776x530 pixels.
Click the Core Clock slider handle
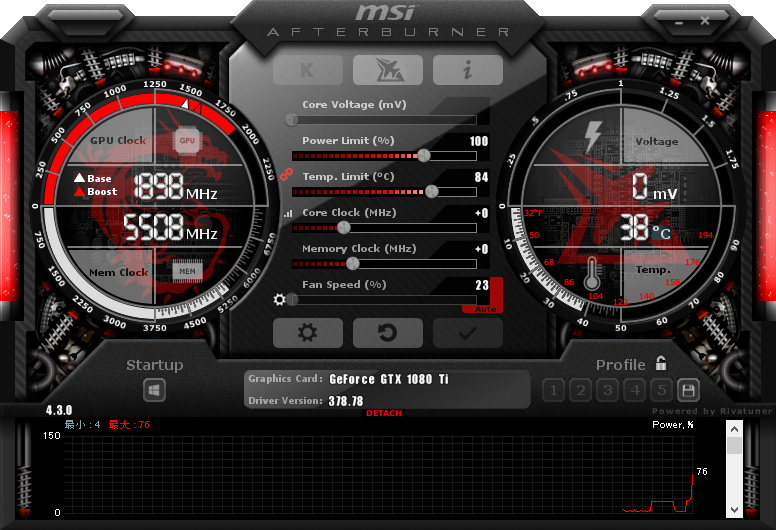[x=343, y=228]
